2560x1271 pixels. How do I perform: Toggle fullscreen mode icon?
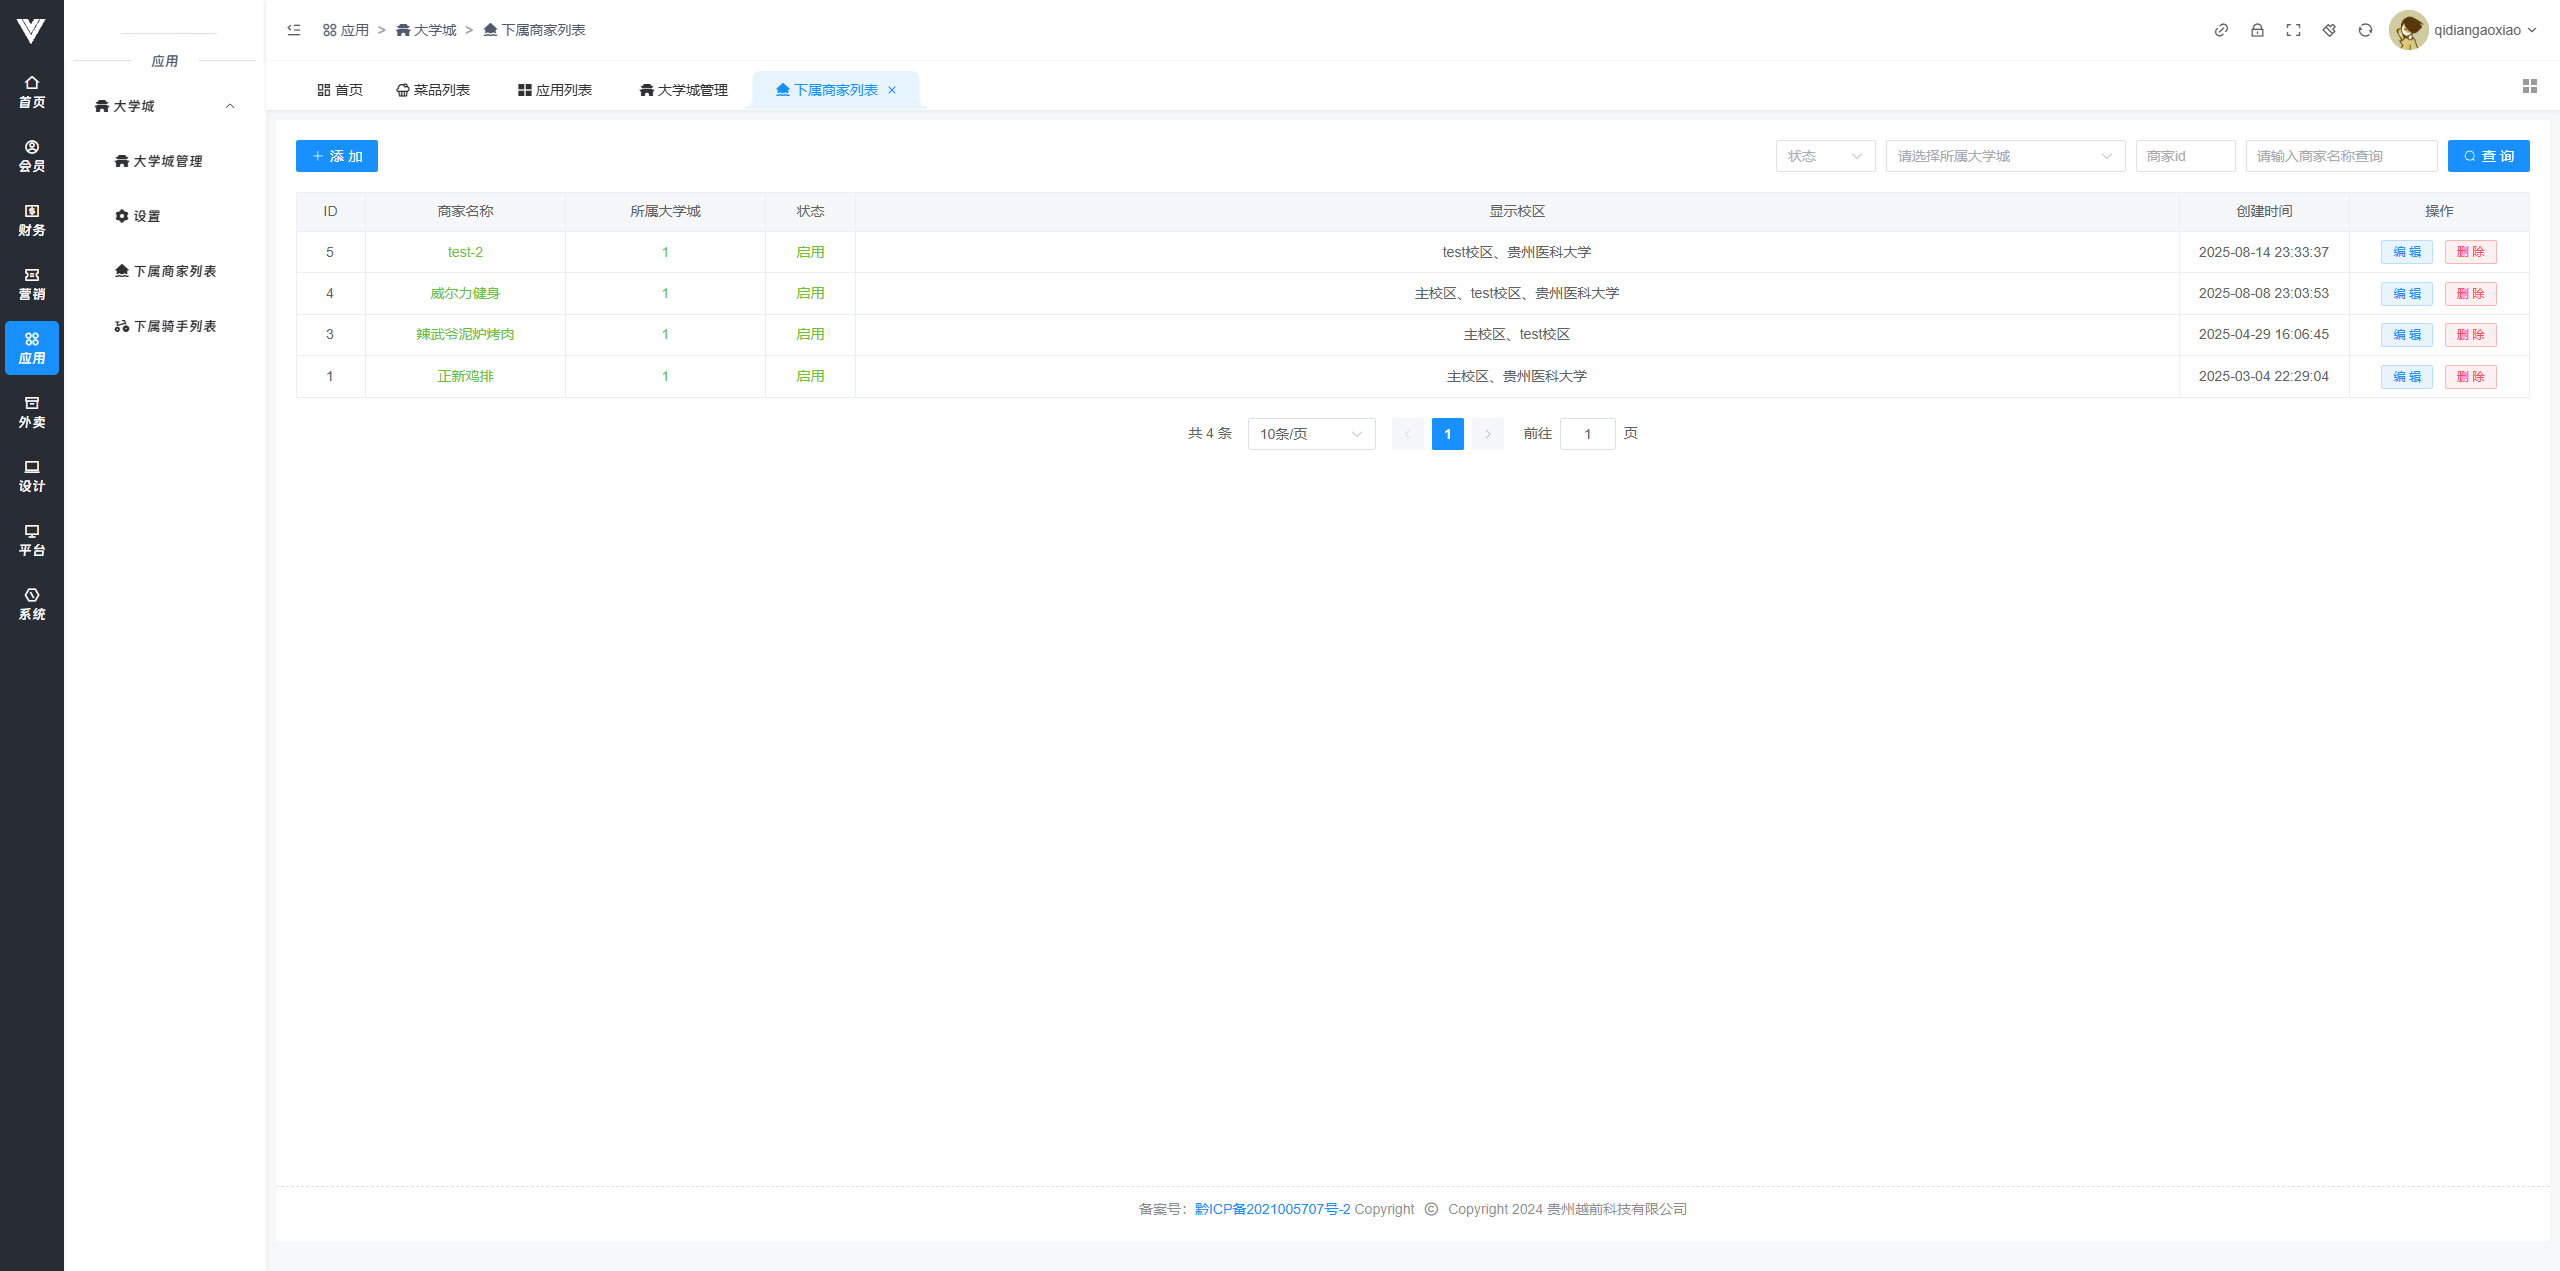(x=2293, y=30)
